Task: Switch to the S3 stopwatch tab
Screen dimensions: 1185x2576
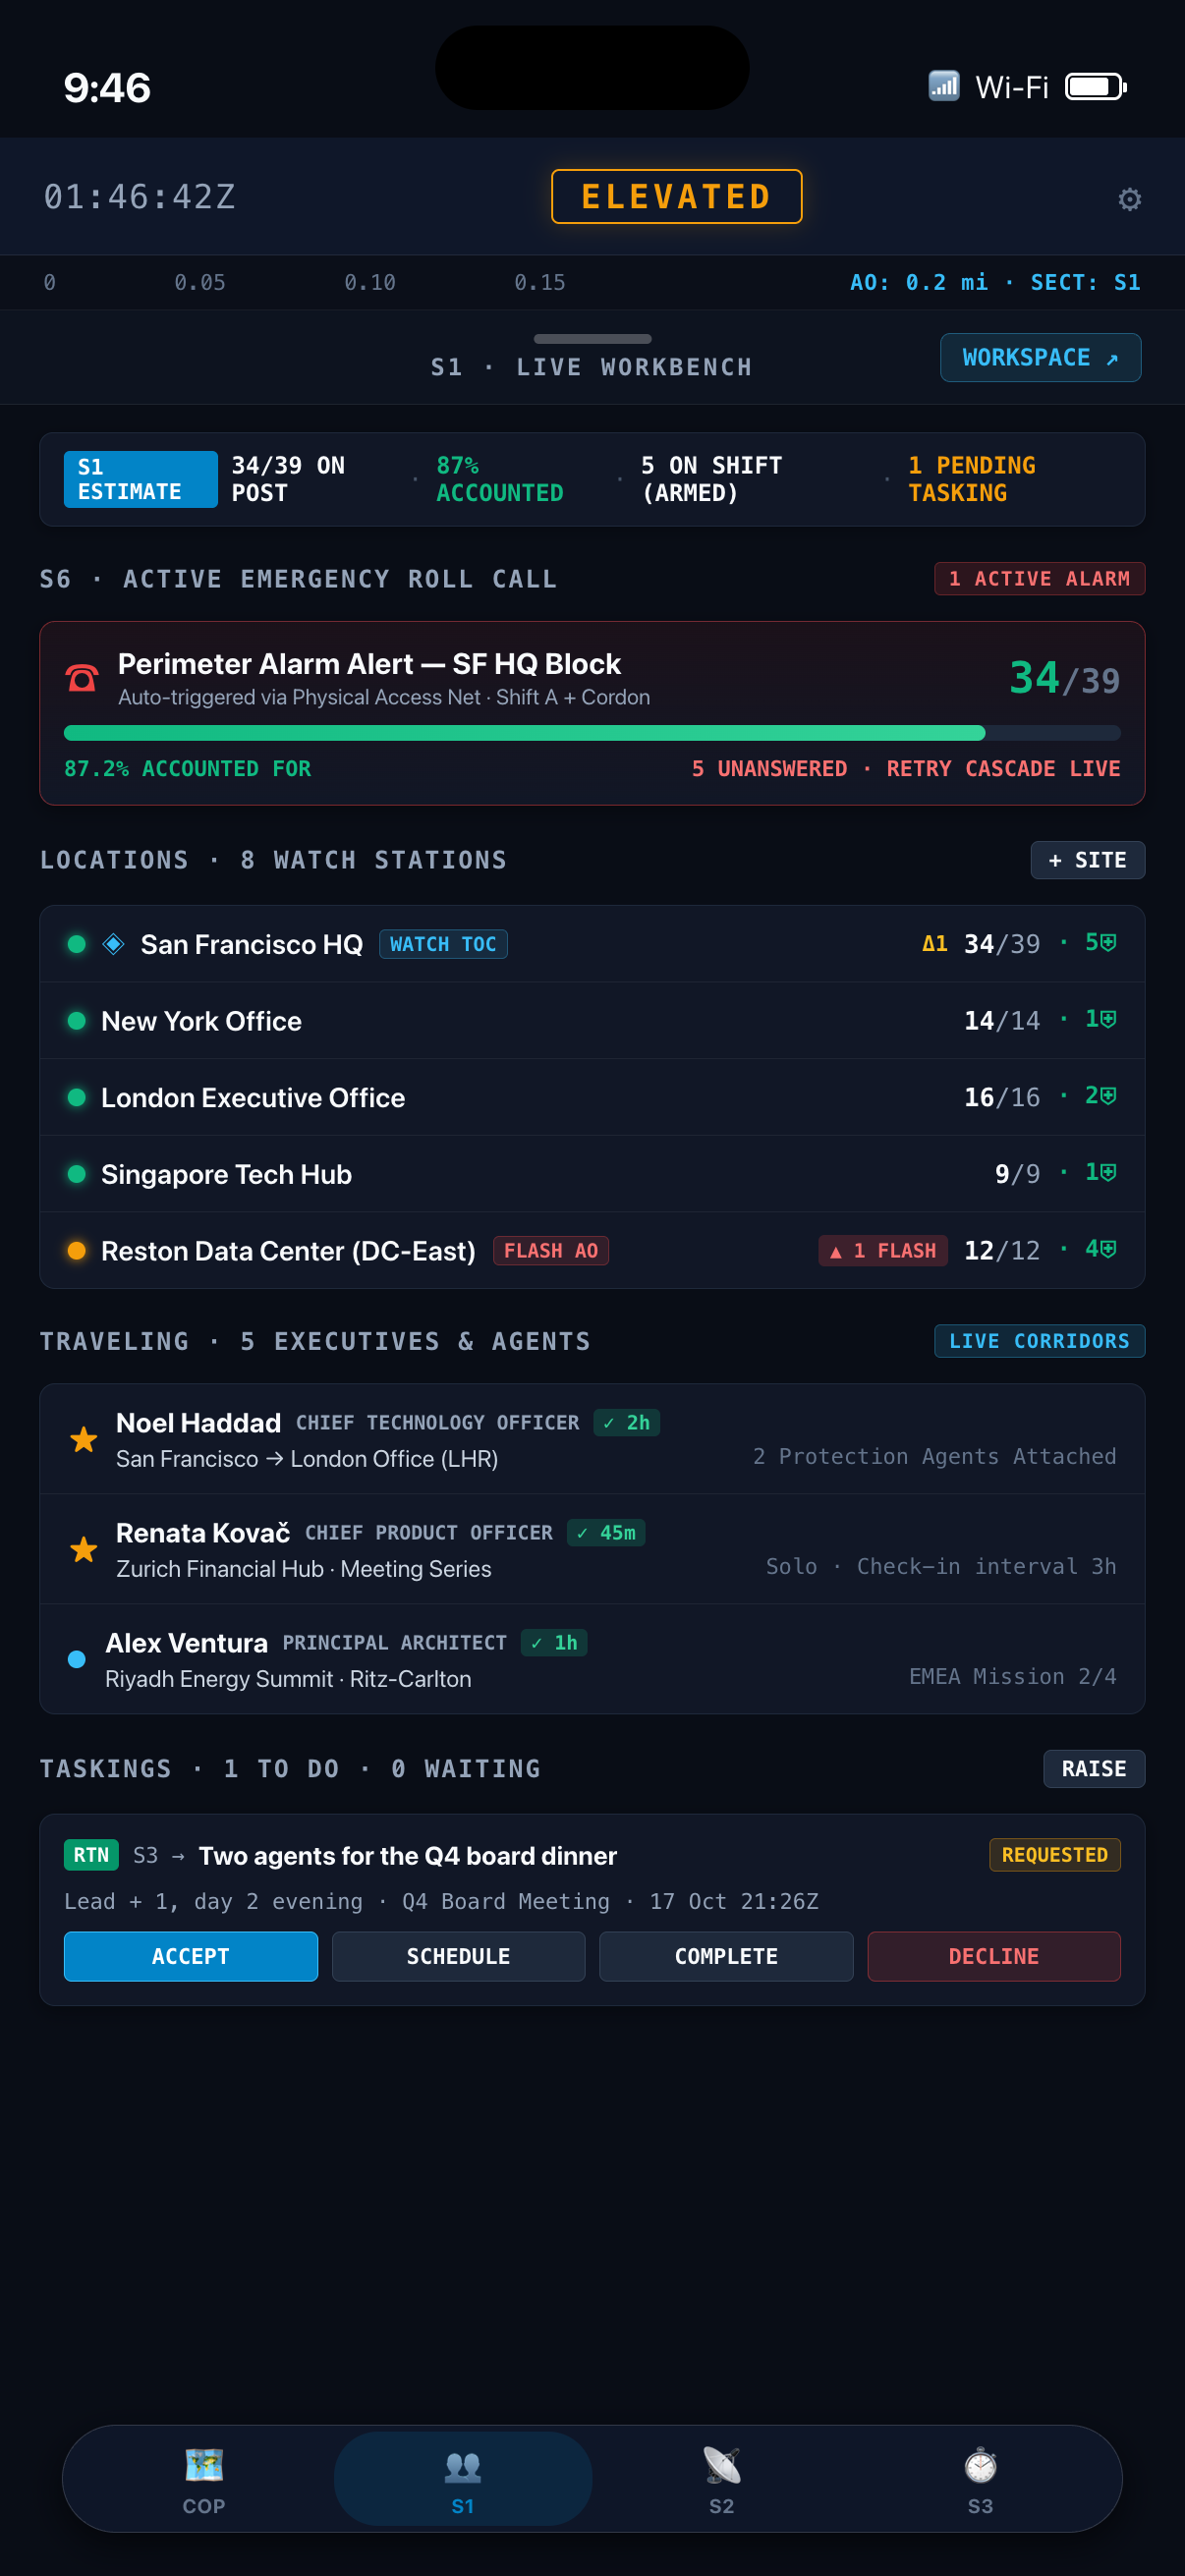Action: point(980,2478)
